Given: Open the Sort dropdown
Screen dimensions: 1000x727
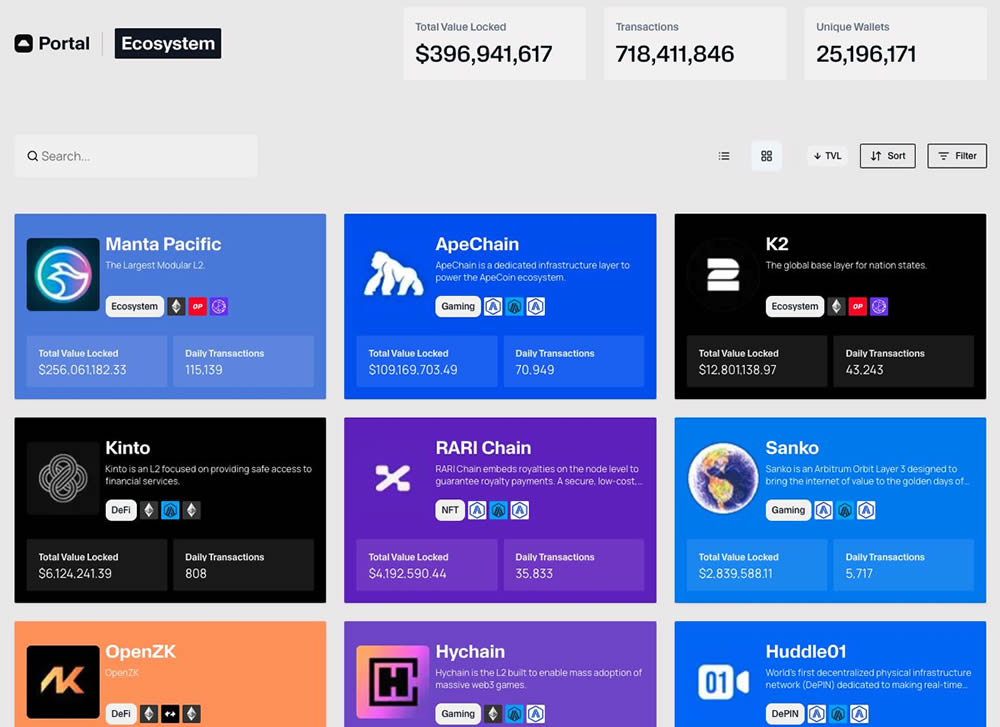Looking at the screenshot, I should click(x=887, y=156).
